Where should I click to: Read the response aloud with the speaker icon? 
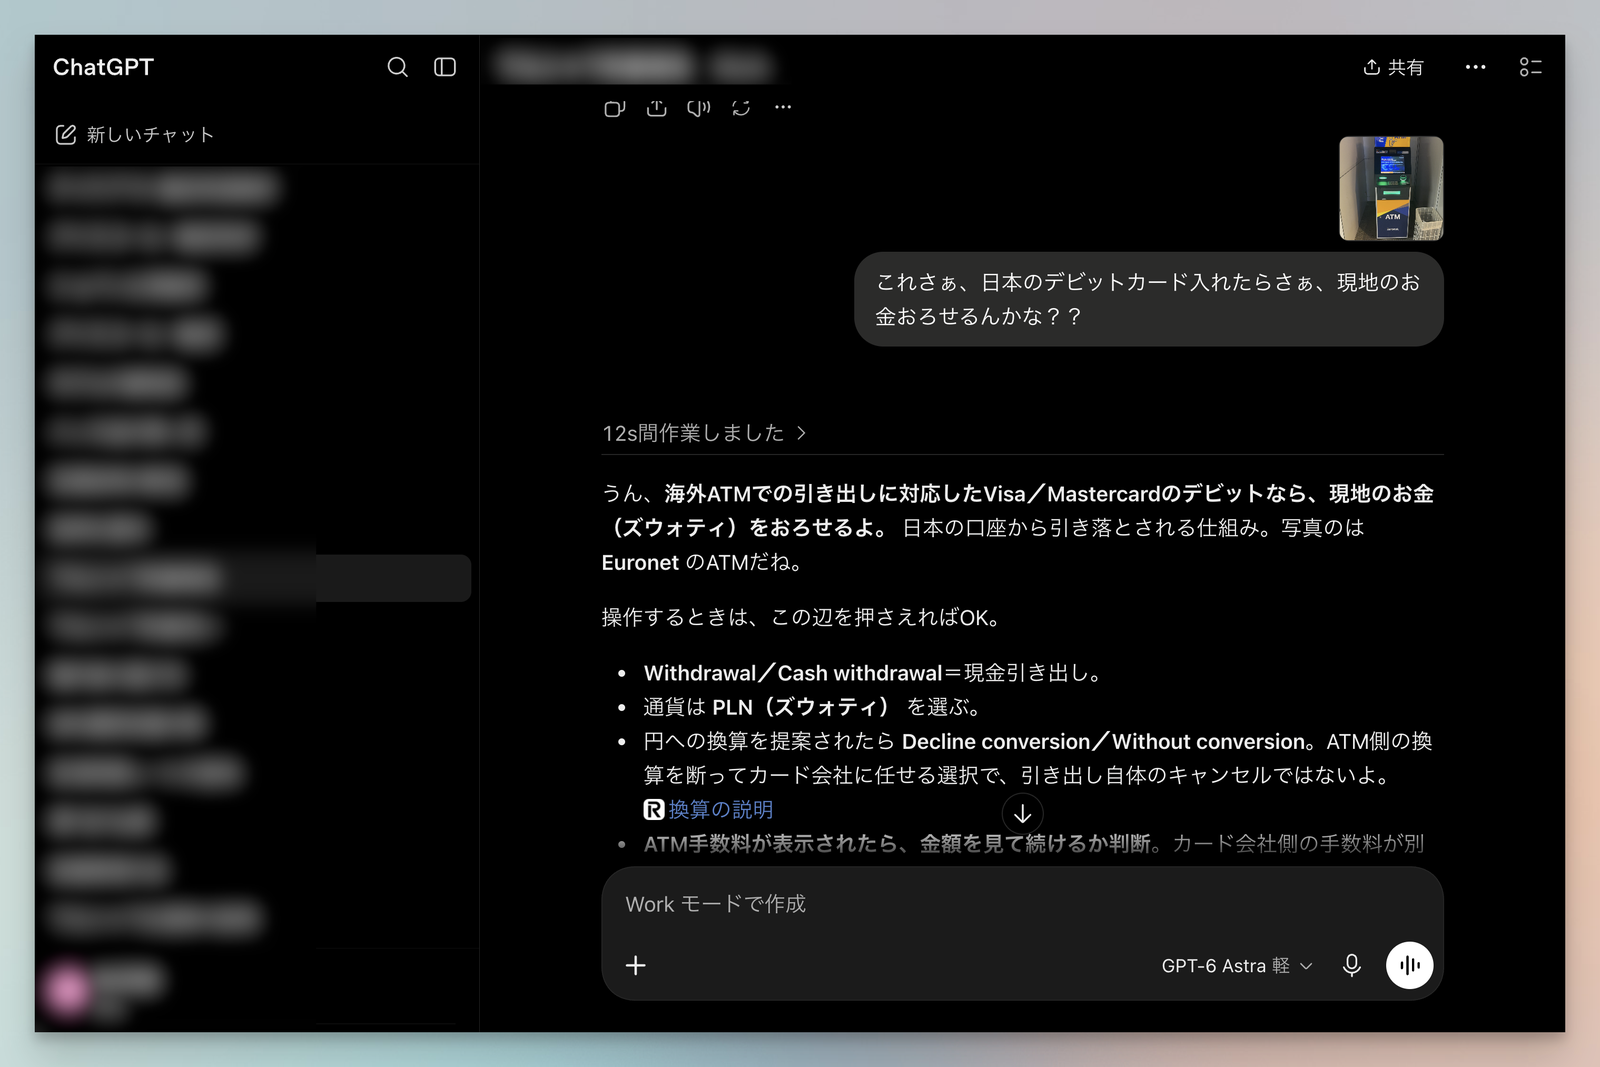[x=699, y=108]
